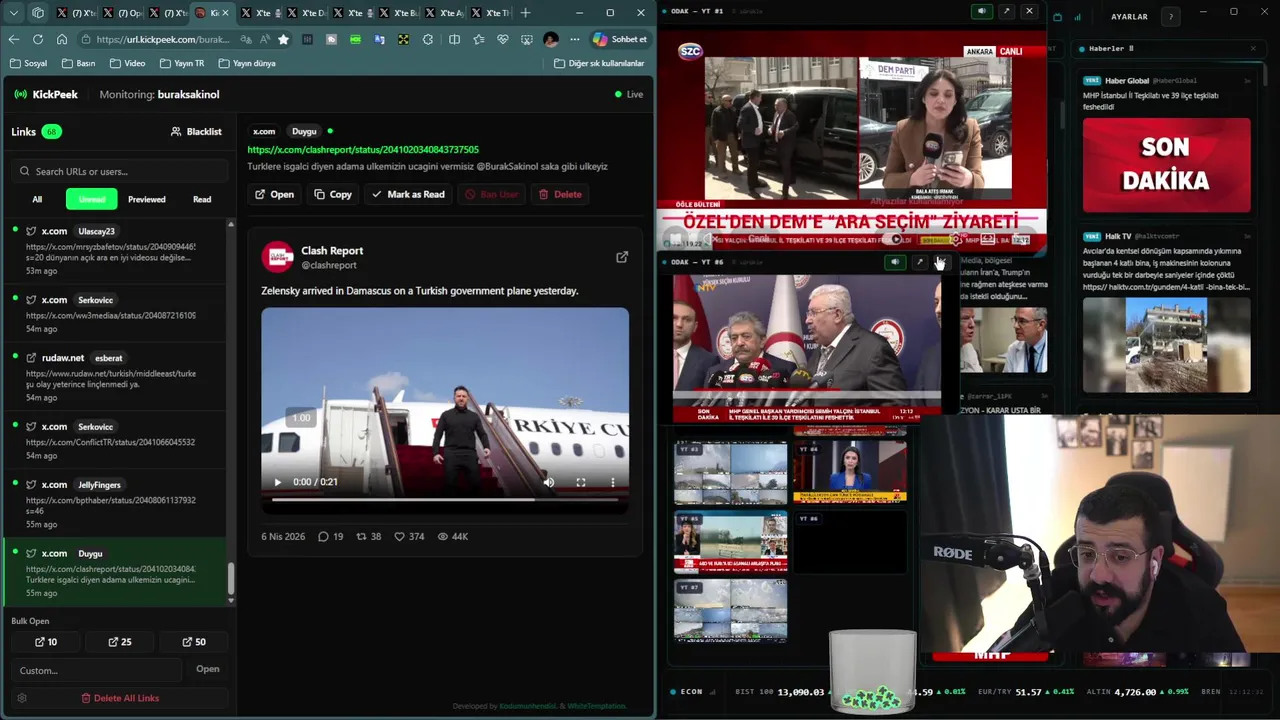
Task: Open the Video bookmarks folder
Action: coord(127,63)
